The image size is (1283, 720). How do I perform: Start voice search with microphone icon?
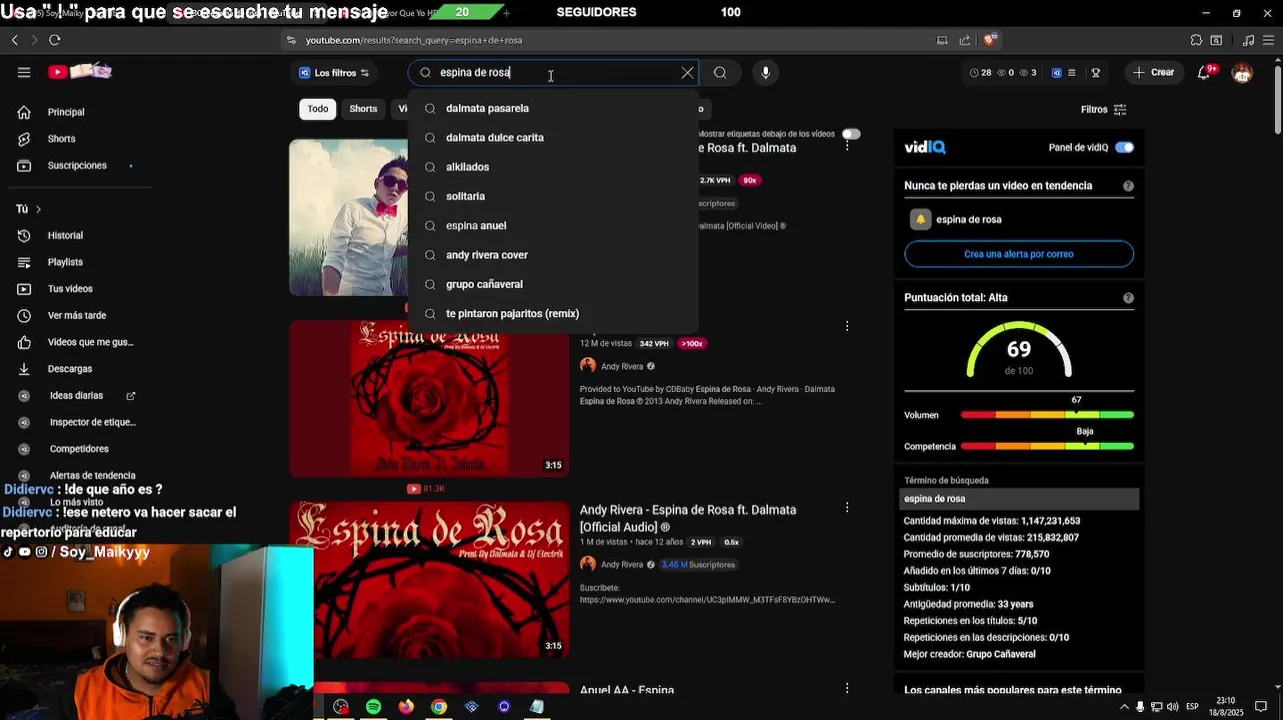click(x=765, y=72)
